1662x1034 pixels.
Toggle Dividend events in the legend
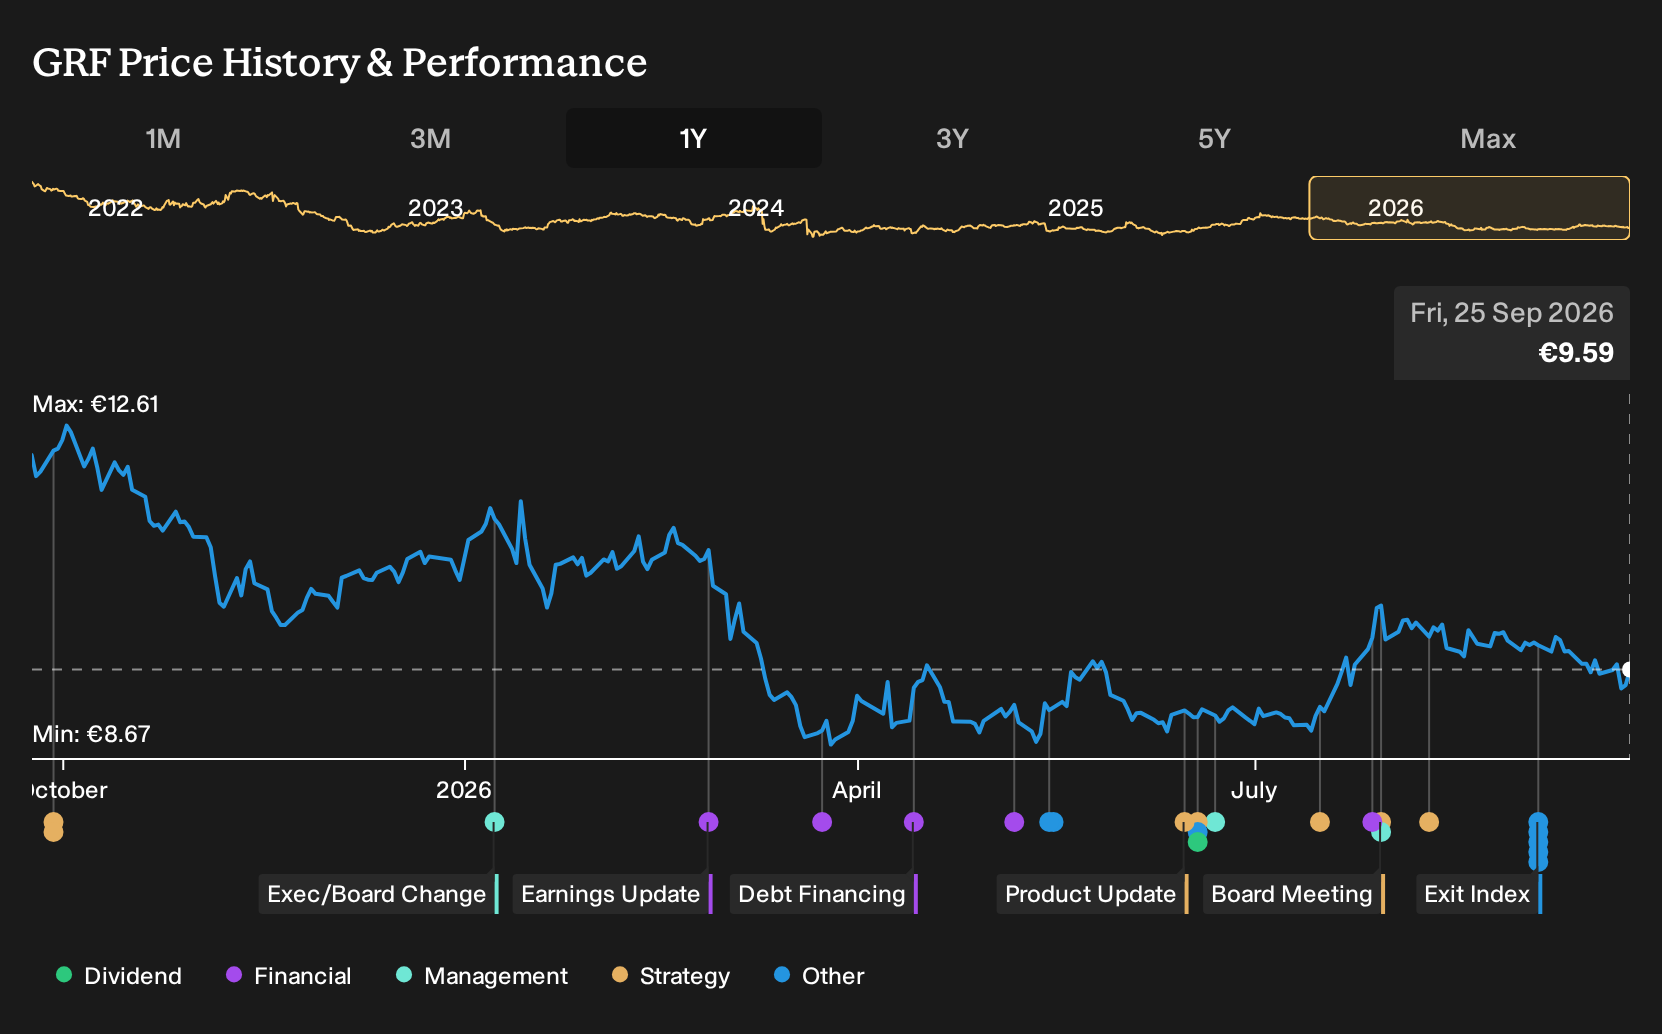(x=119, y=976)
